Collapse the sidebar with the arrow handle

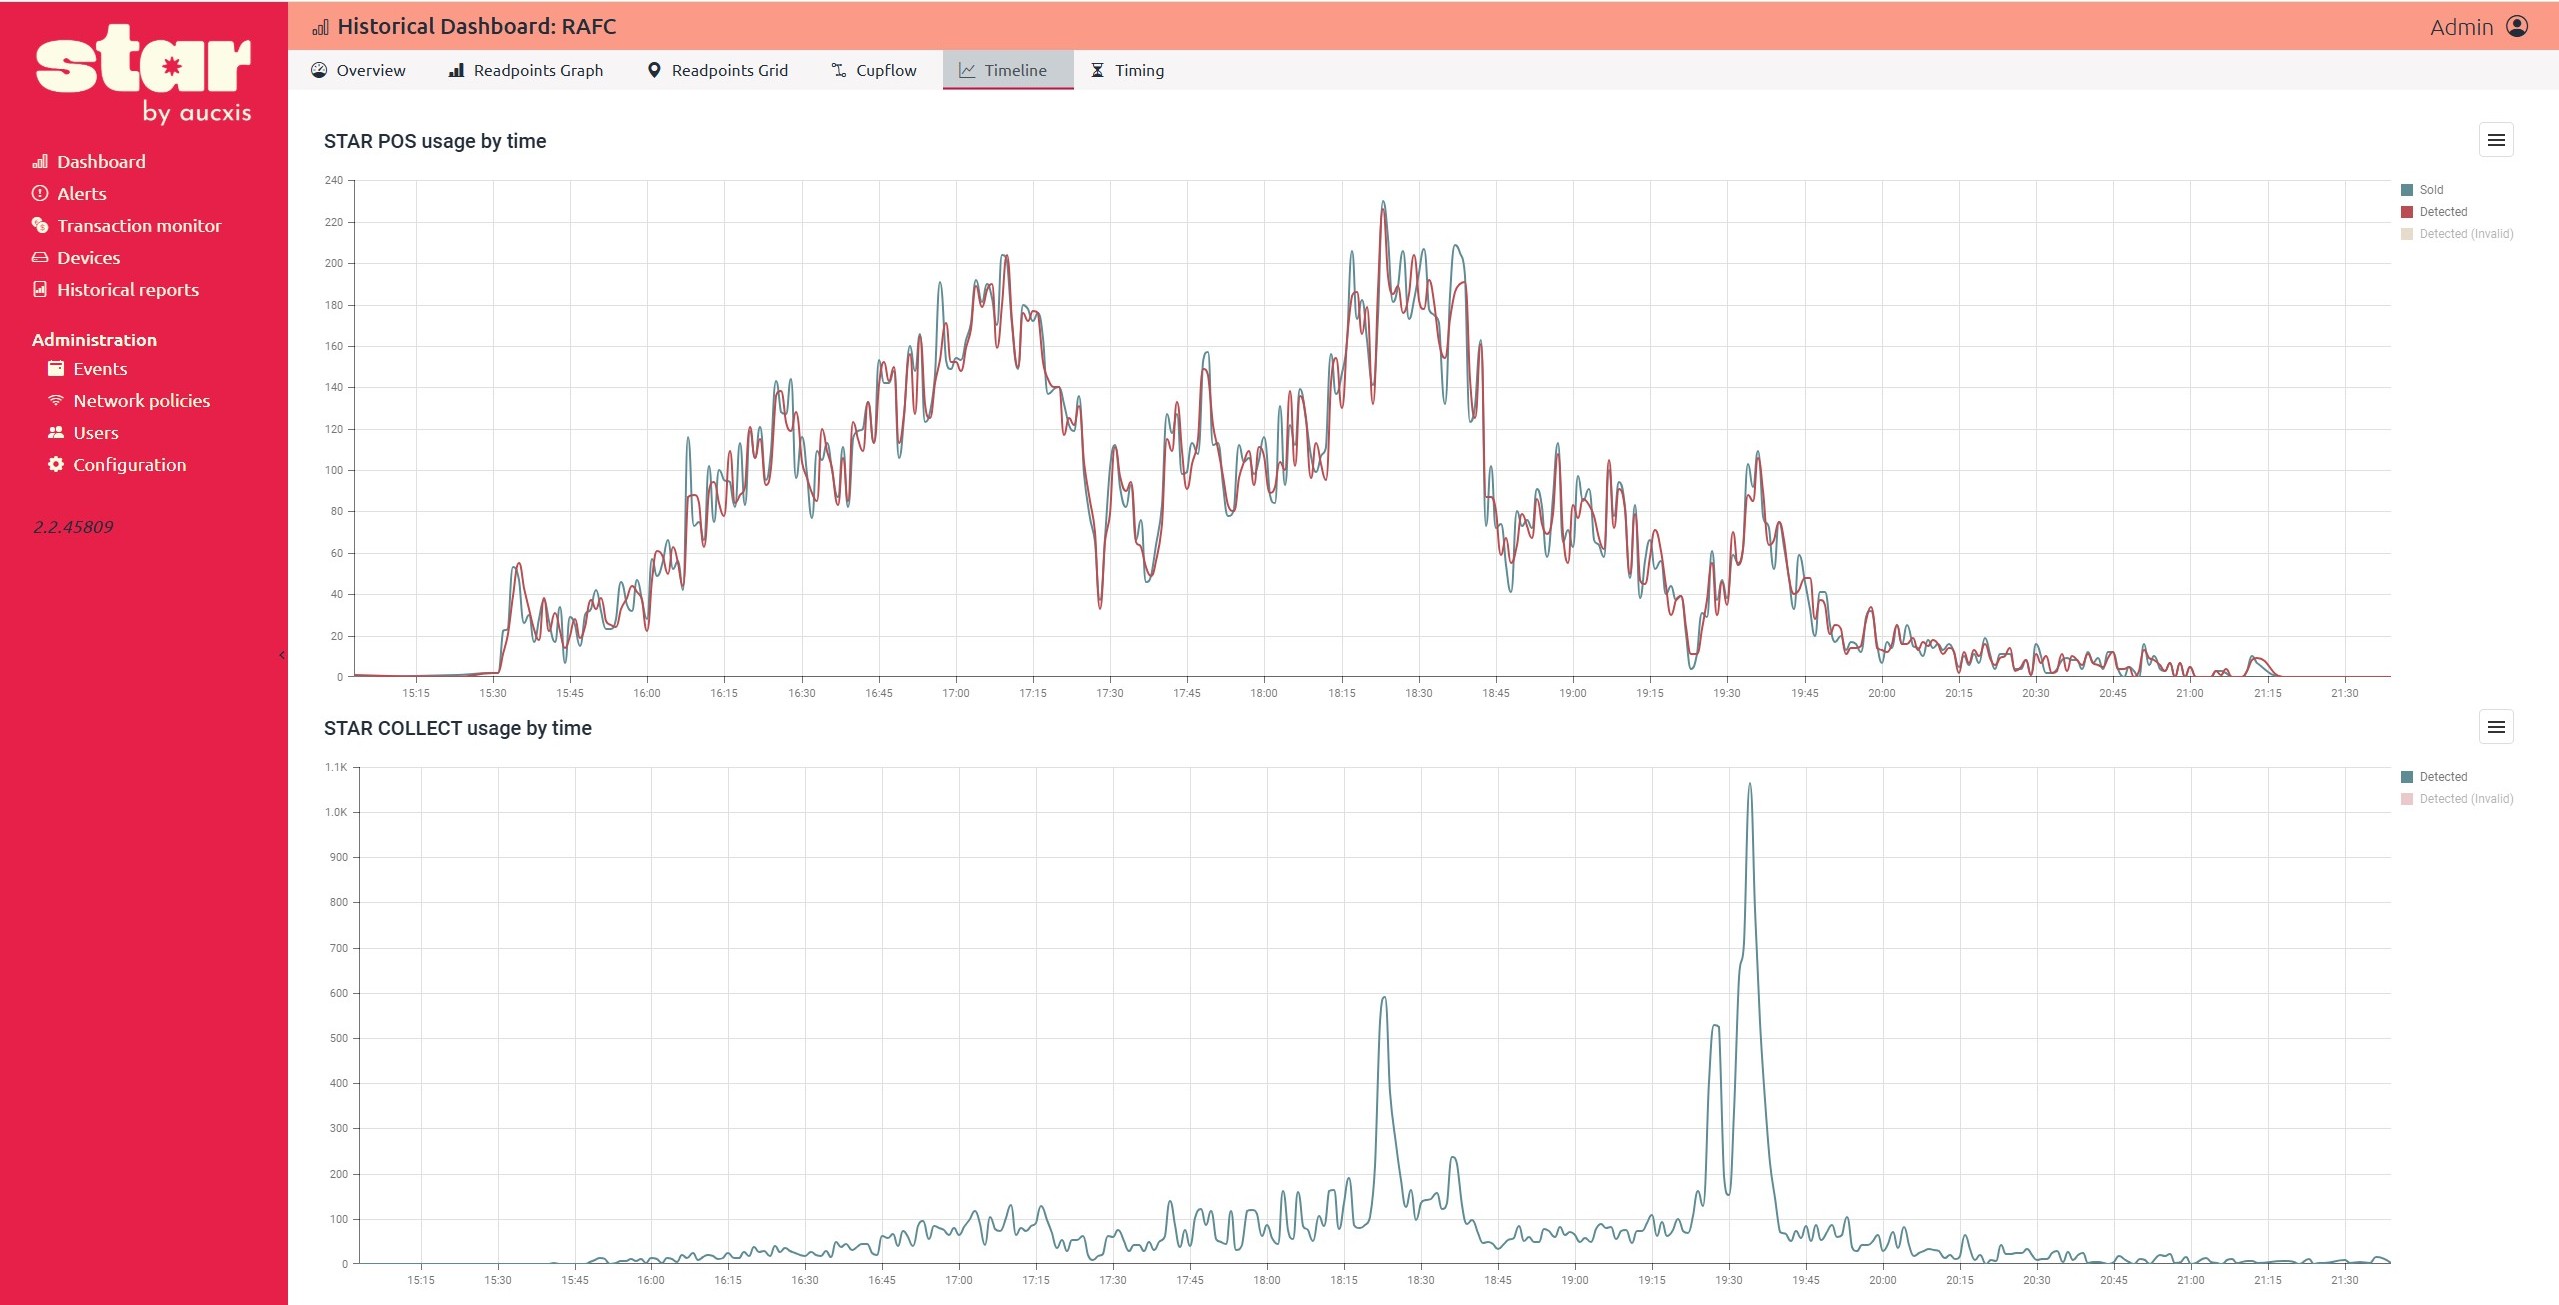(282, 655)
